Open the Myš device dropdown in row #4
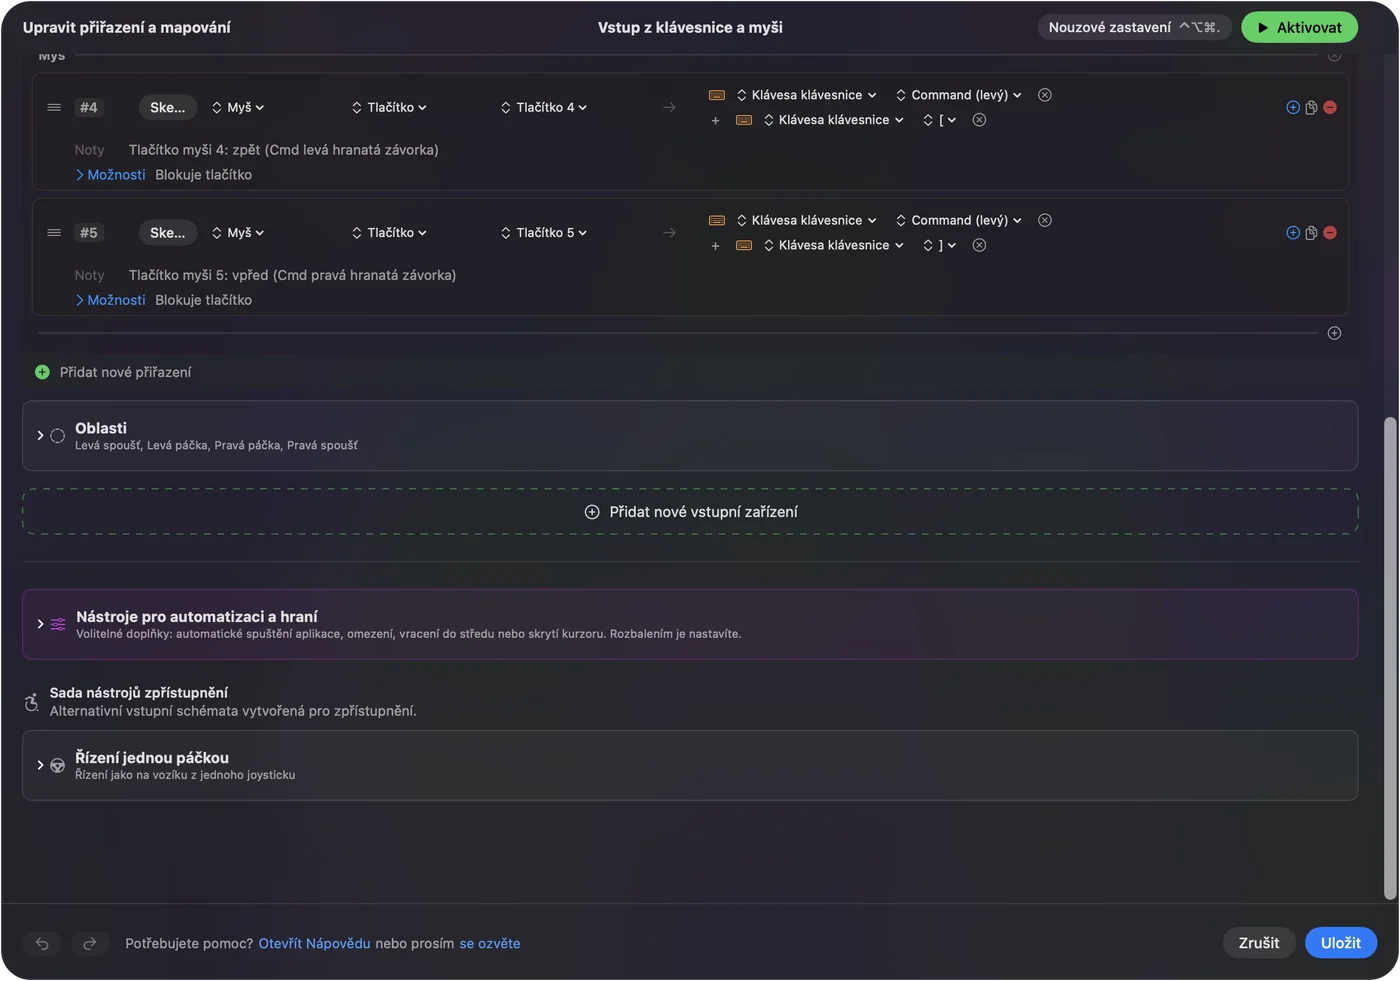The height and width of the screenshot is (981, 1400). pyautogui.click(x=238, y=107)
